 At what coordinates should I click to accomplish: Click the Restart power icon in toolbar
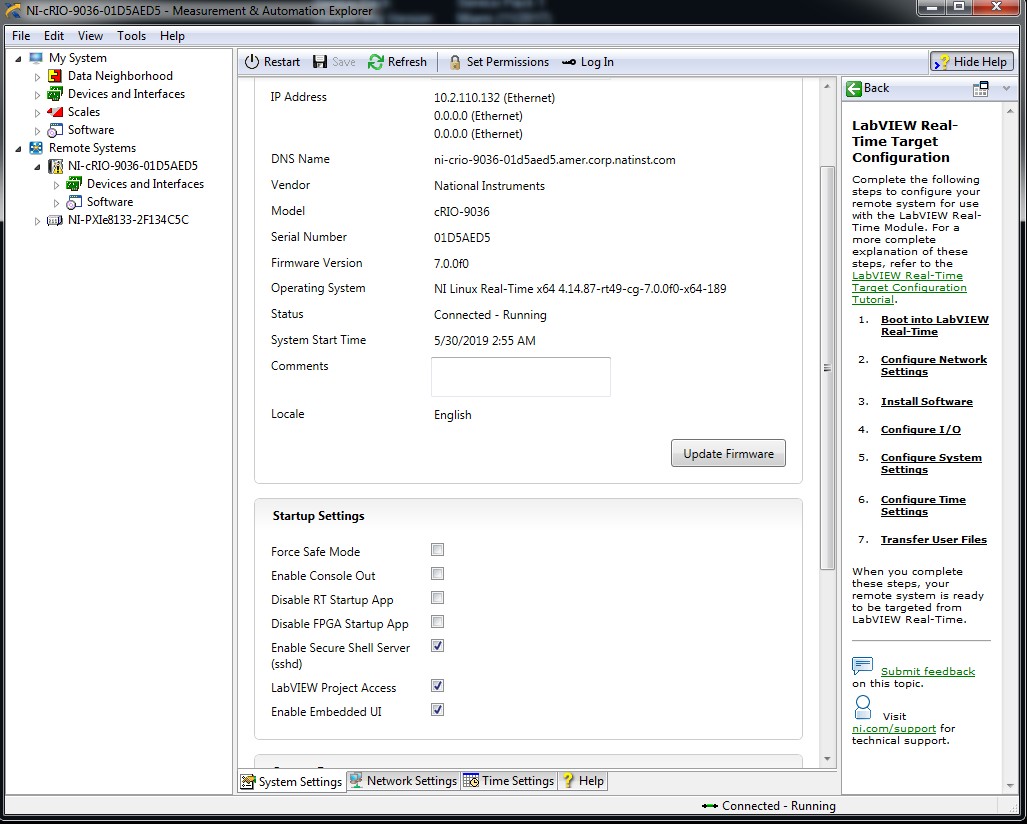coord(252,62)
